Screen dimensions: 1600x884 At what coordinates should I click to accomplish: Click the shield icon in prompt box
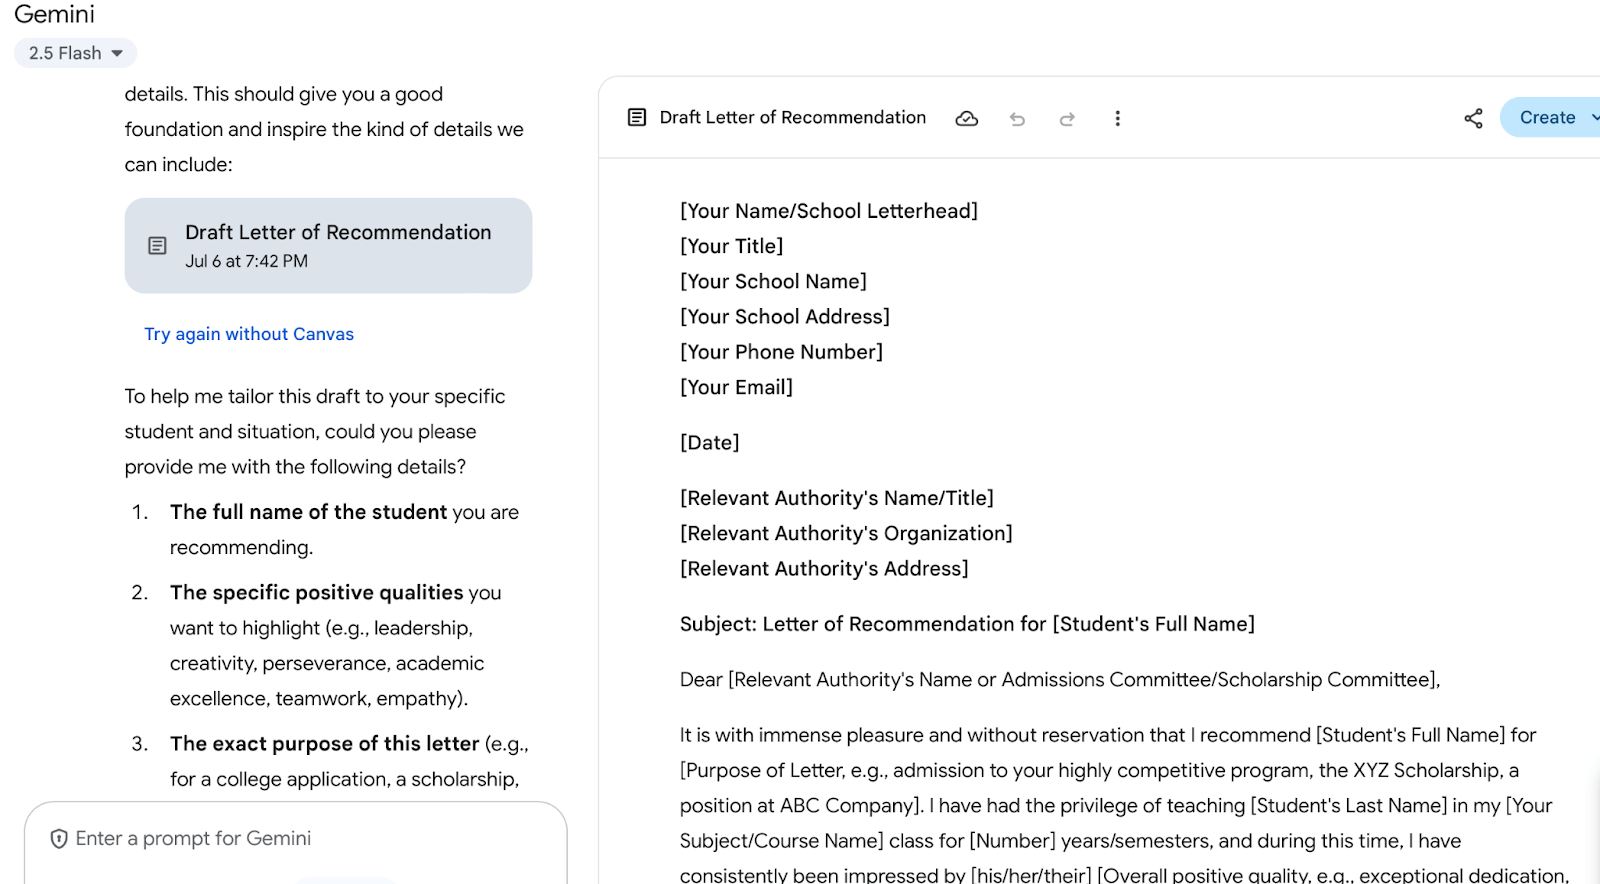(x=59, y=839)
